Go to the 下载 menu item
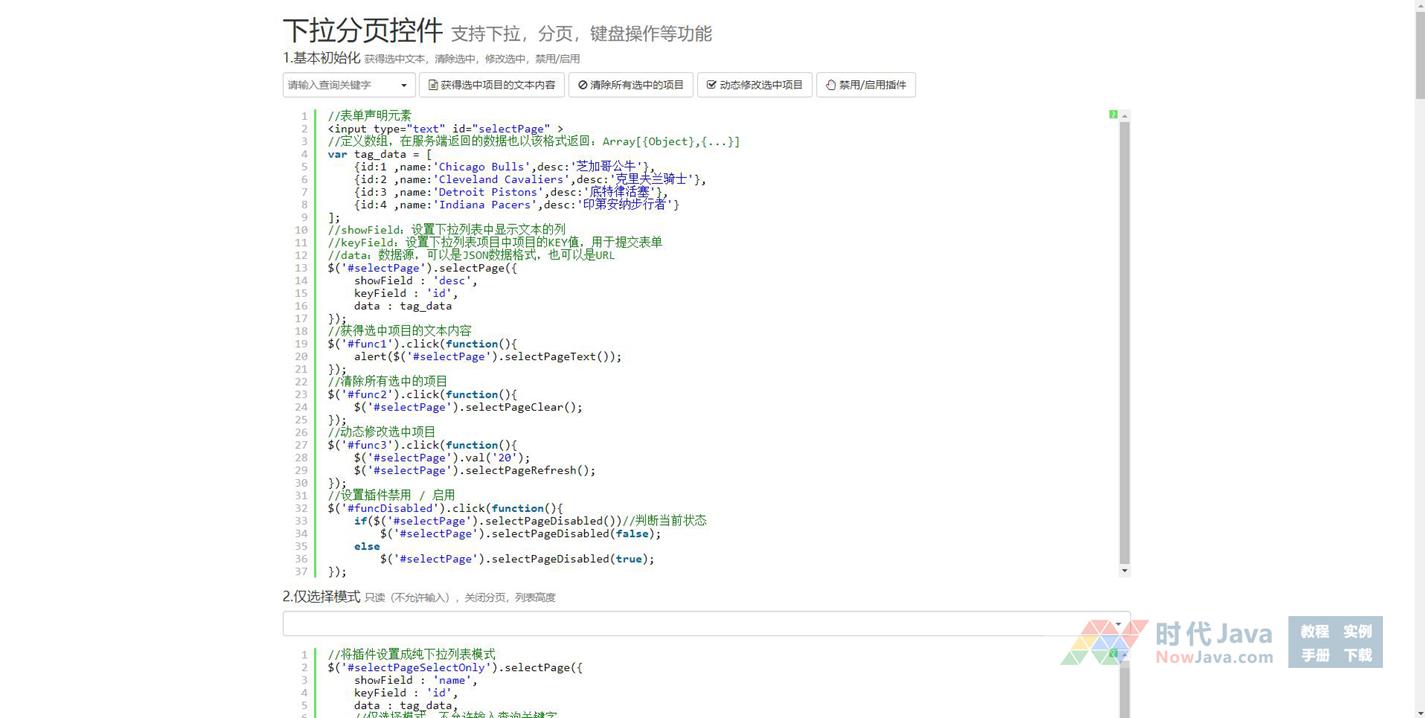 click(1357, 655)
